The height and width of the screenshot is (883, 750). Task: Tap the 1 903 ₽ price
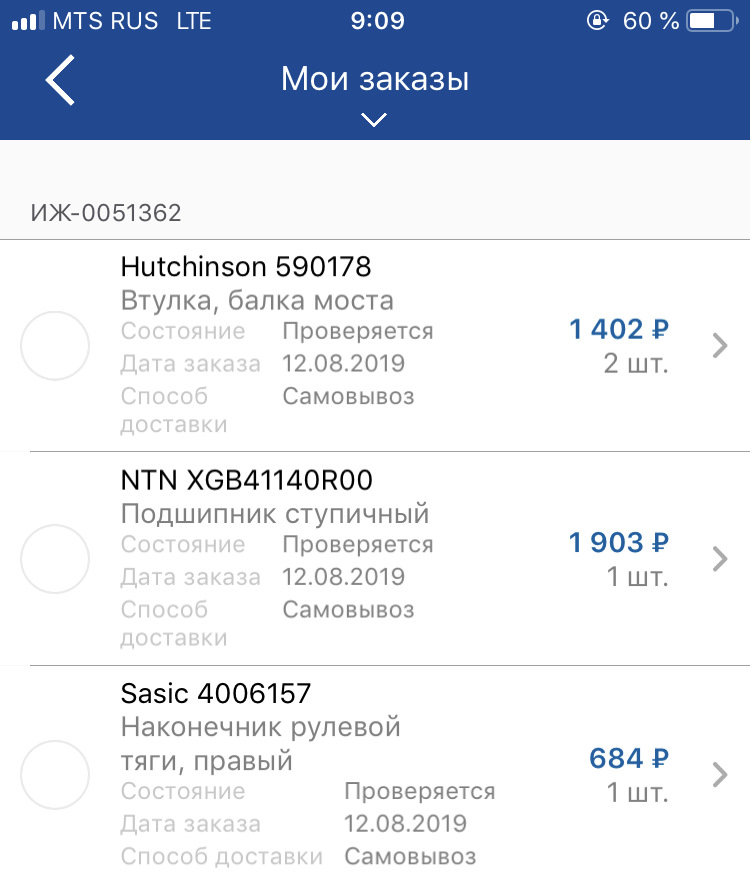pos(619,543)
